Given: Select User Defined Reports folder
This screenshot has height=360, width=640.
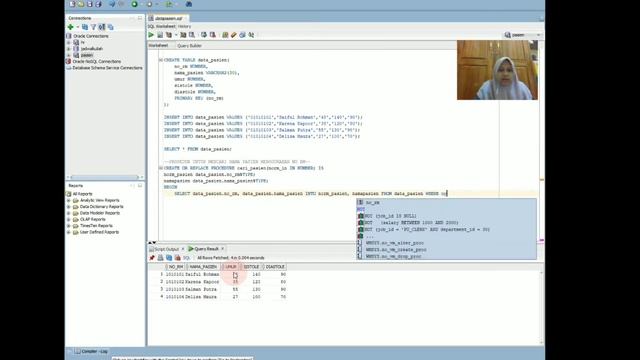Looking at the screenshot, I should tap(96, 232).
